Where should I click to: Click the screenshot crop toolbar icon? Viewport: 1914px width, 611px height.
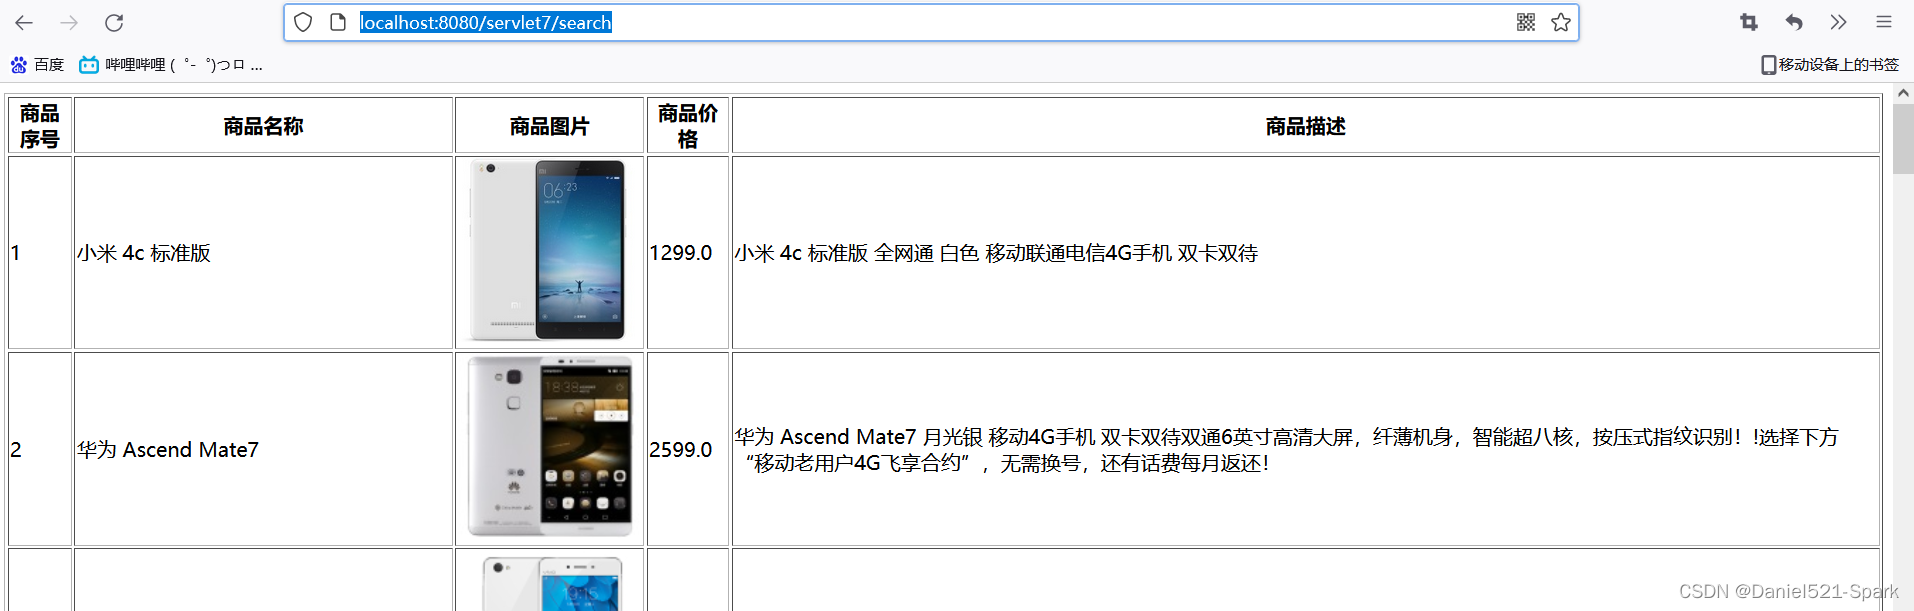click(1749, 22)
